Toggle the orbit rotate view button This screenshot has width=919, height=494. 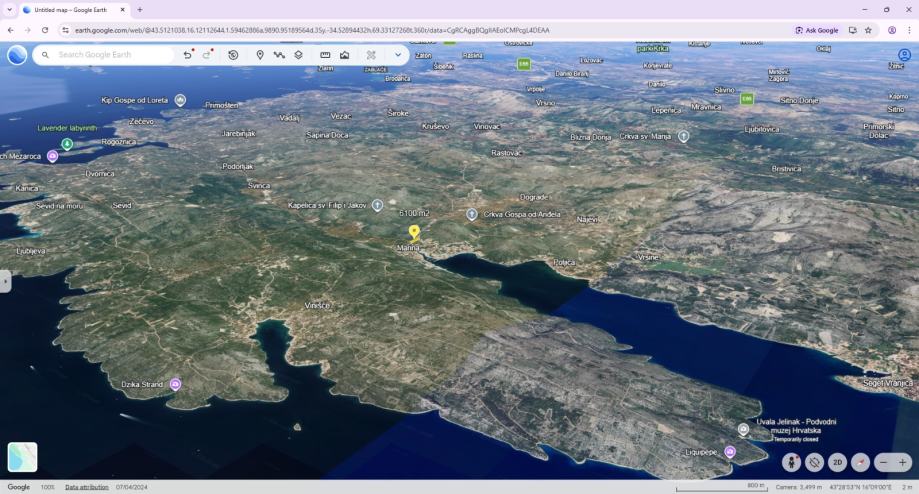click(814, 462)
